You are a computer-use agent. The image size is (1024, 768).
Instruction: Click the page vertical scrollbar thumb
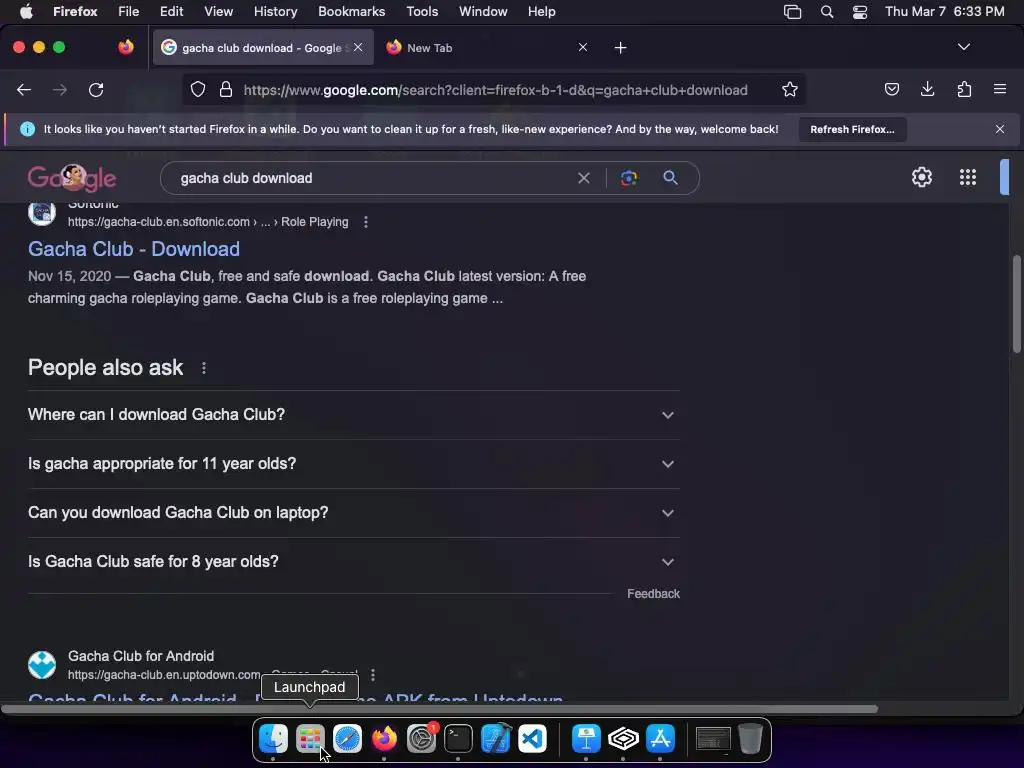(1016, 305)
